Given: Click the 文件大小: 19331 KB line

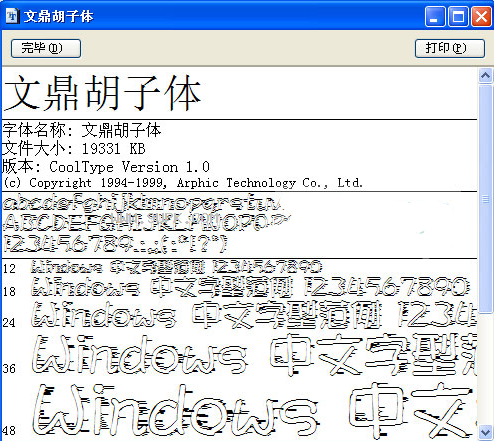Looking at the screenshot, I should [x=74, y=149].
